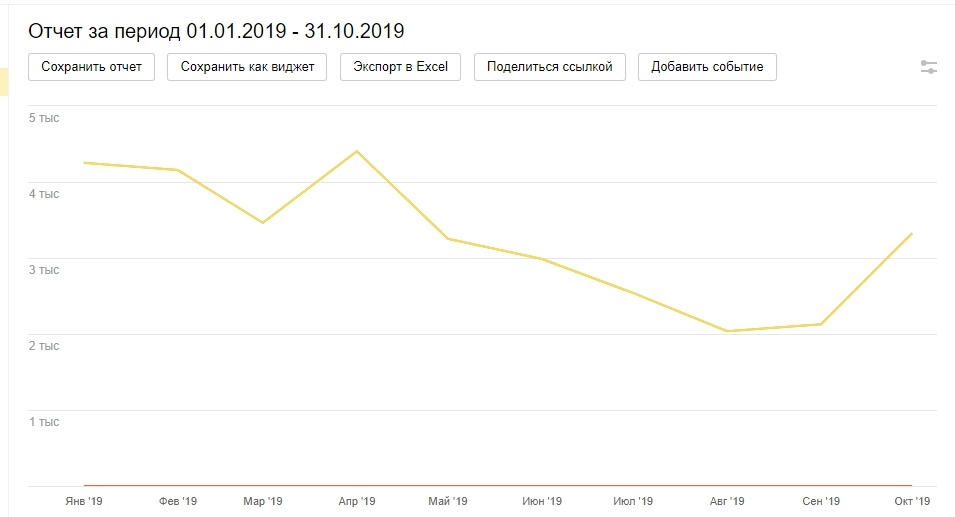Click the Сохранить отчет button

tap(91, 67)
